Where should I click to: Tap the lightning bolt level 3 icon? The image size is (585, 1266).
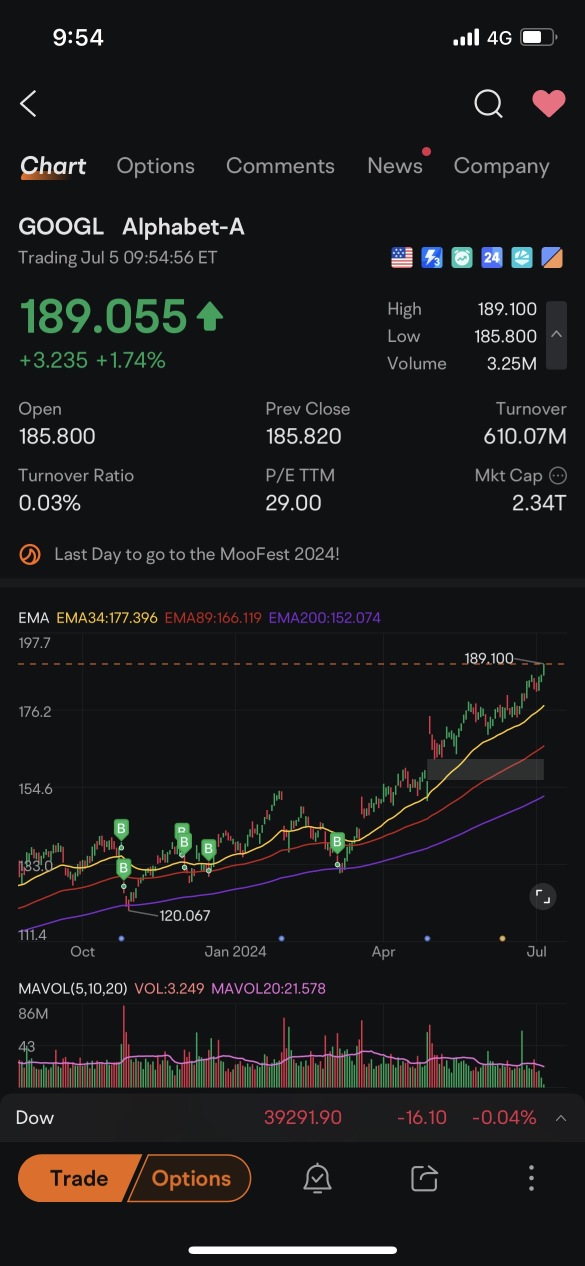[x=432, y=258]
